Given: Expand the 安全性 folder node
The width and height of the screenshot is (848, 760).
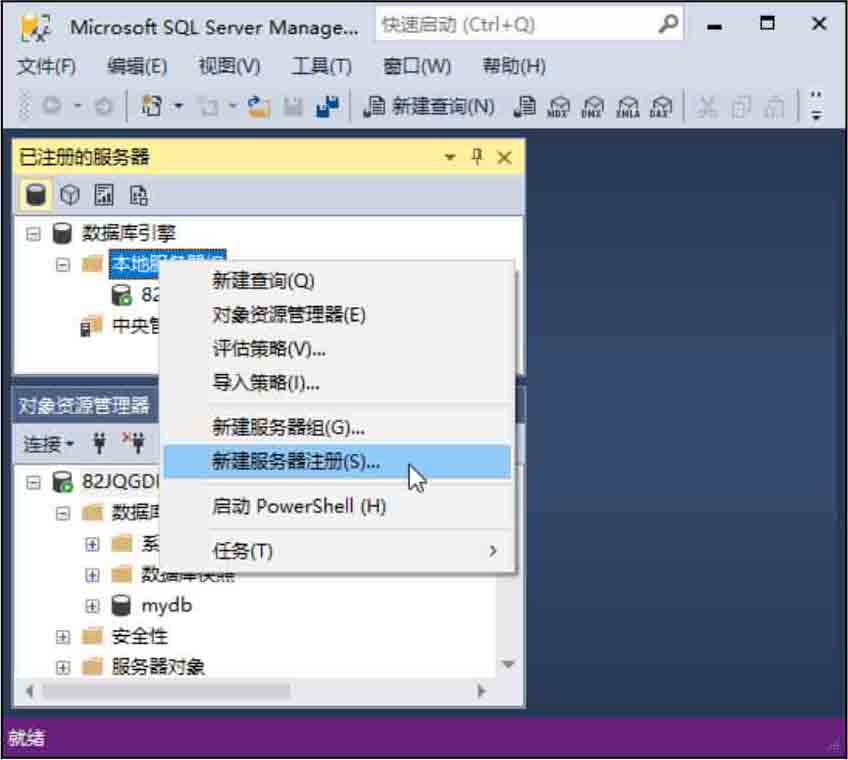Looking at the screenshot, I should tap(63, 637).
